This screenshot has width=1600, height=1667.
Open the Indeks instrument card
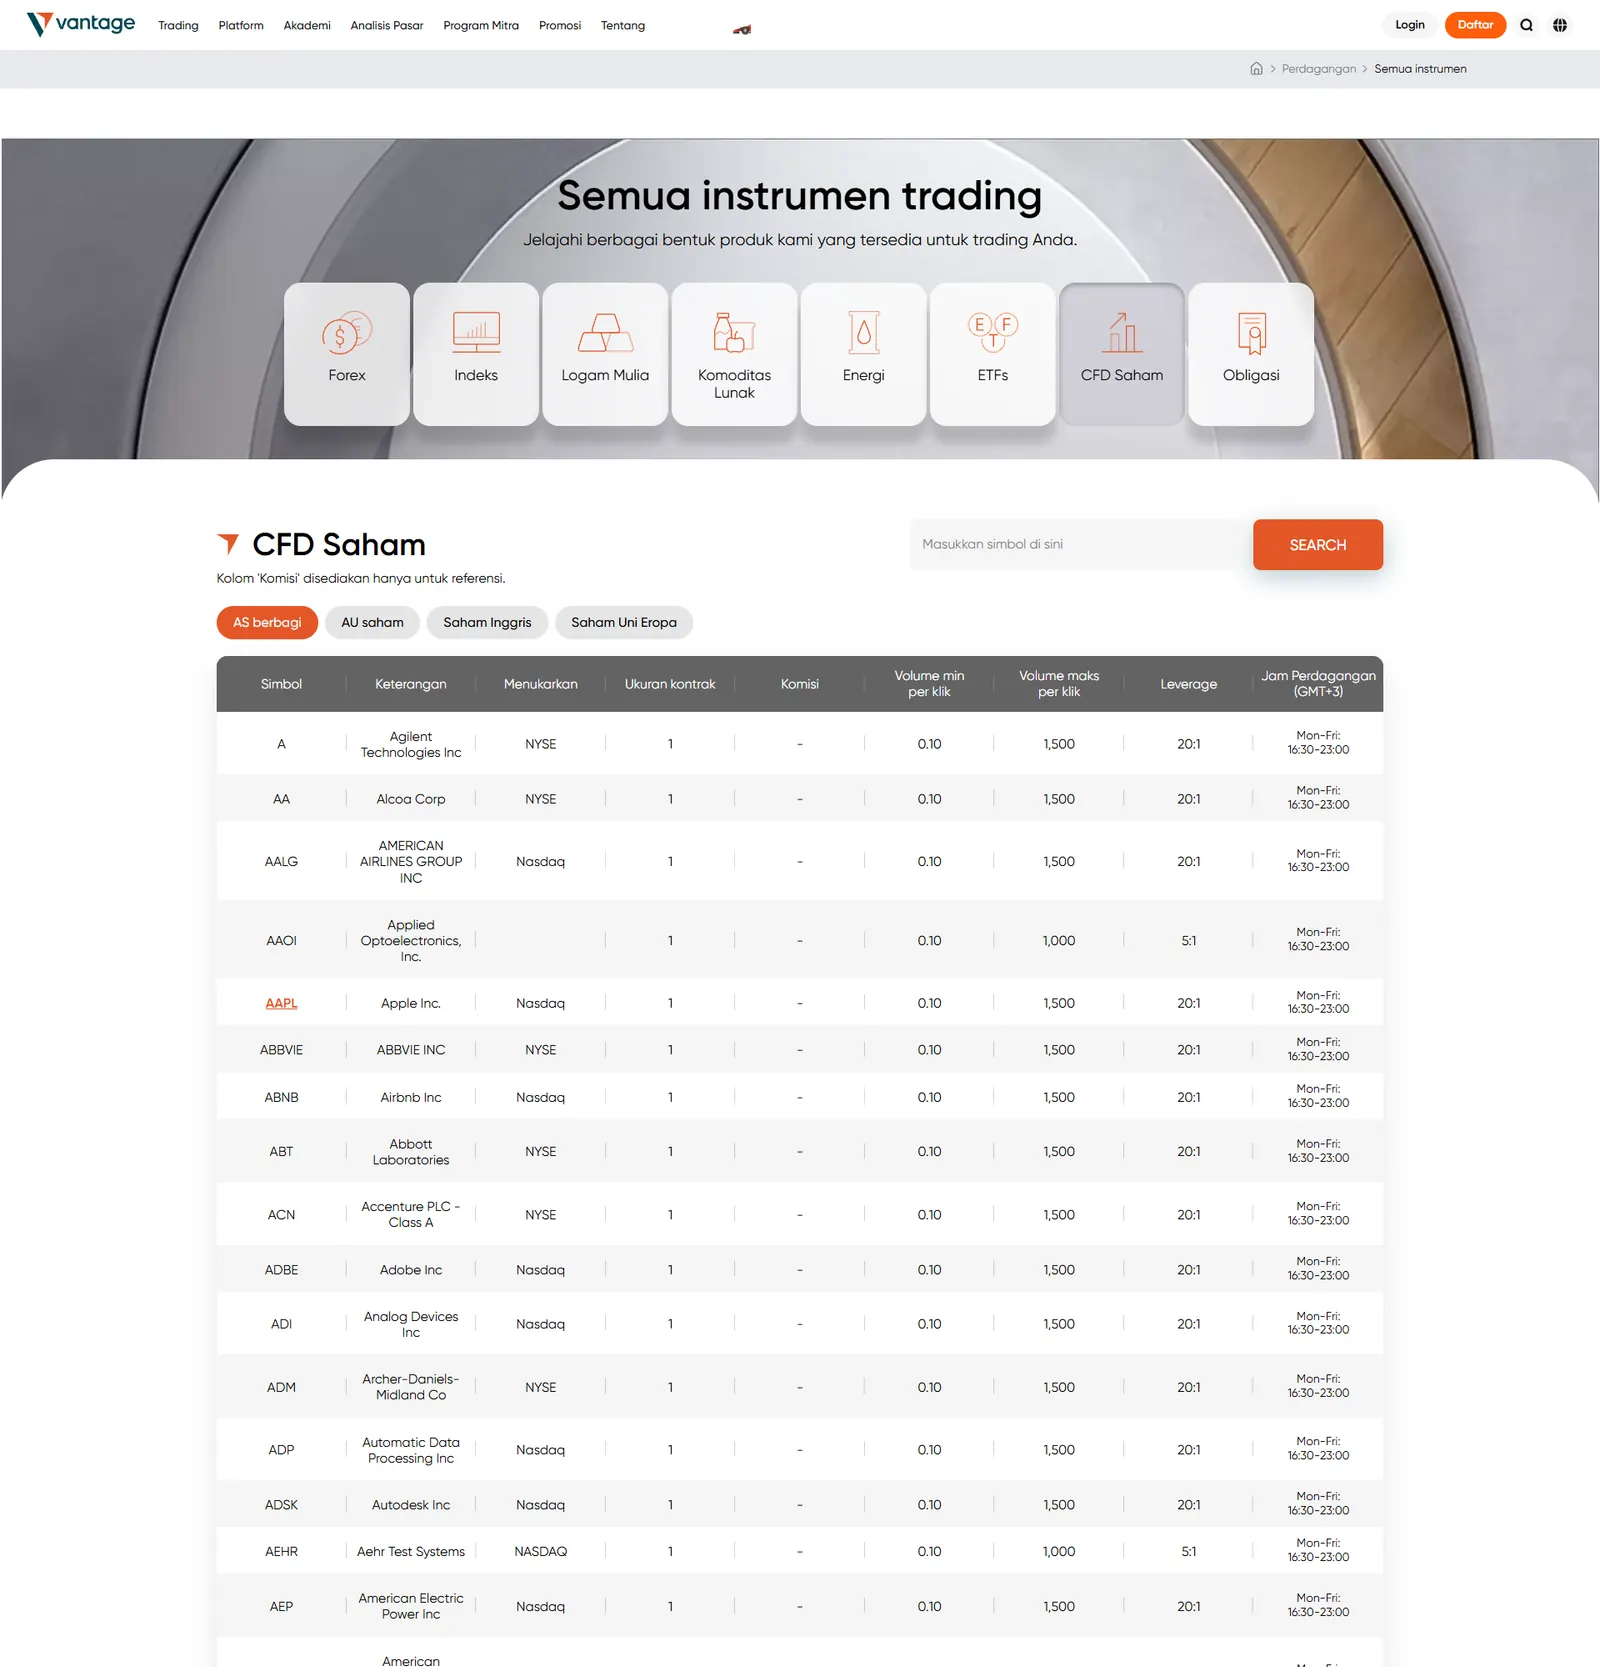pos(476,354)
